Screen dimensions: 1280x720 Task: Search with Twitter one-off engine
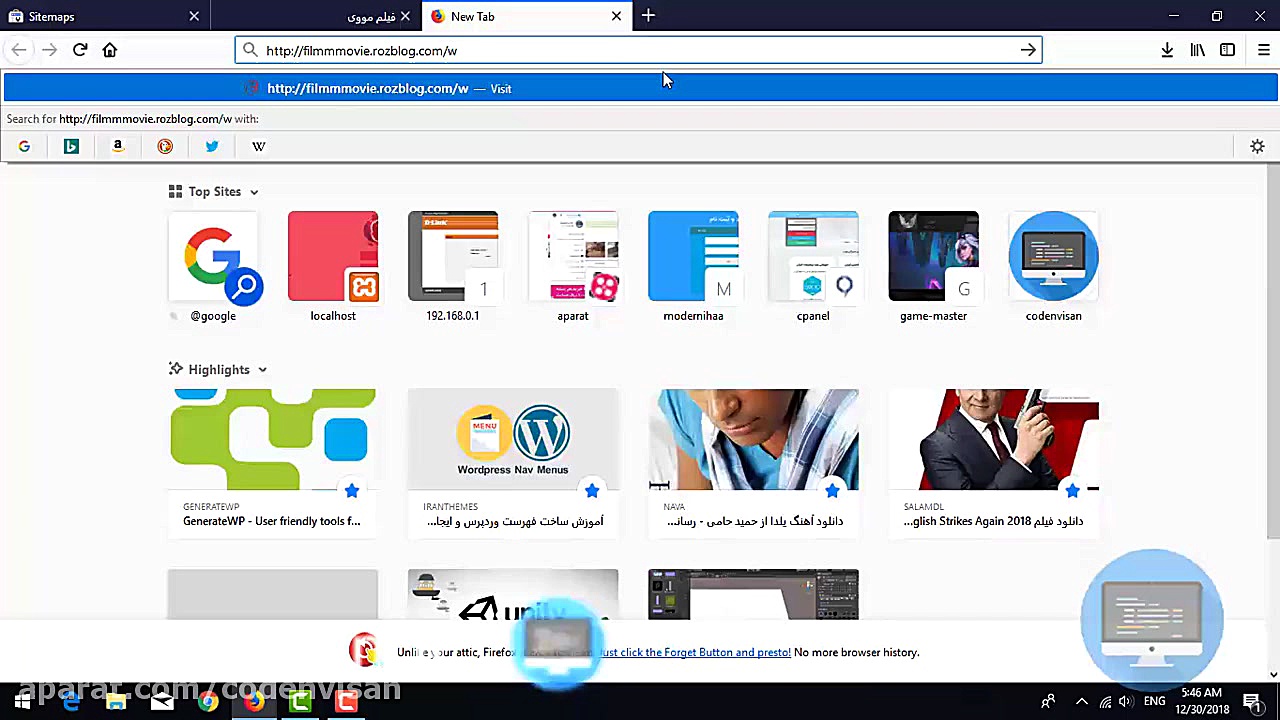212,146
